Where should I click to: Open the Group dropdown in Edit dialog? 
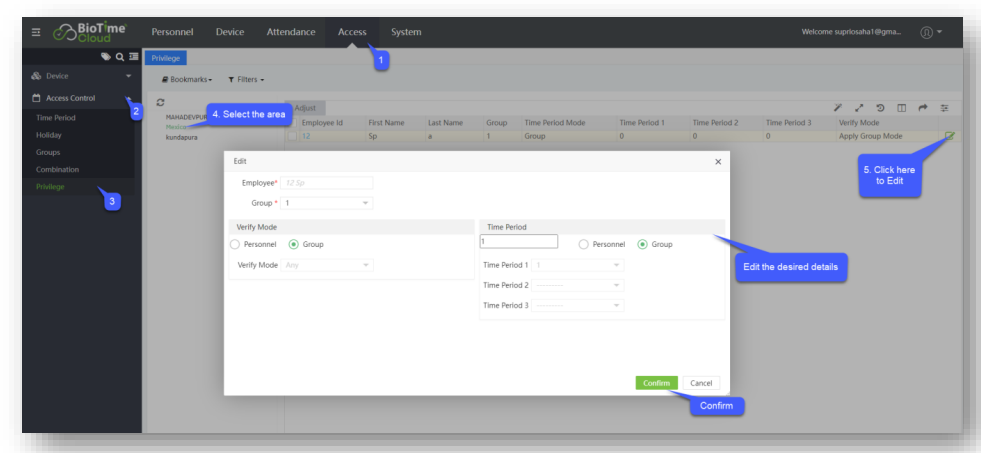click(327, 203)
